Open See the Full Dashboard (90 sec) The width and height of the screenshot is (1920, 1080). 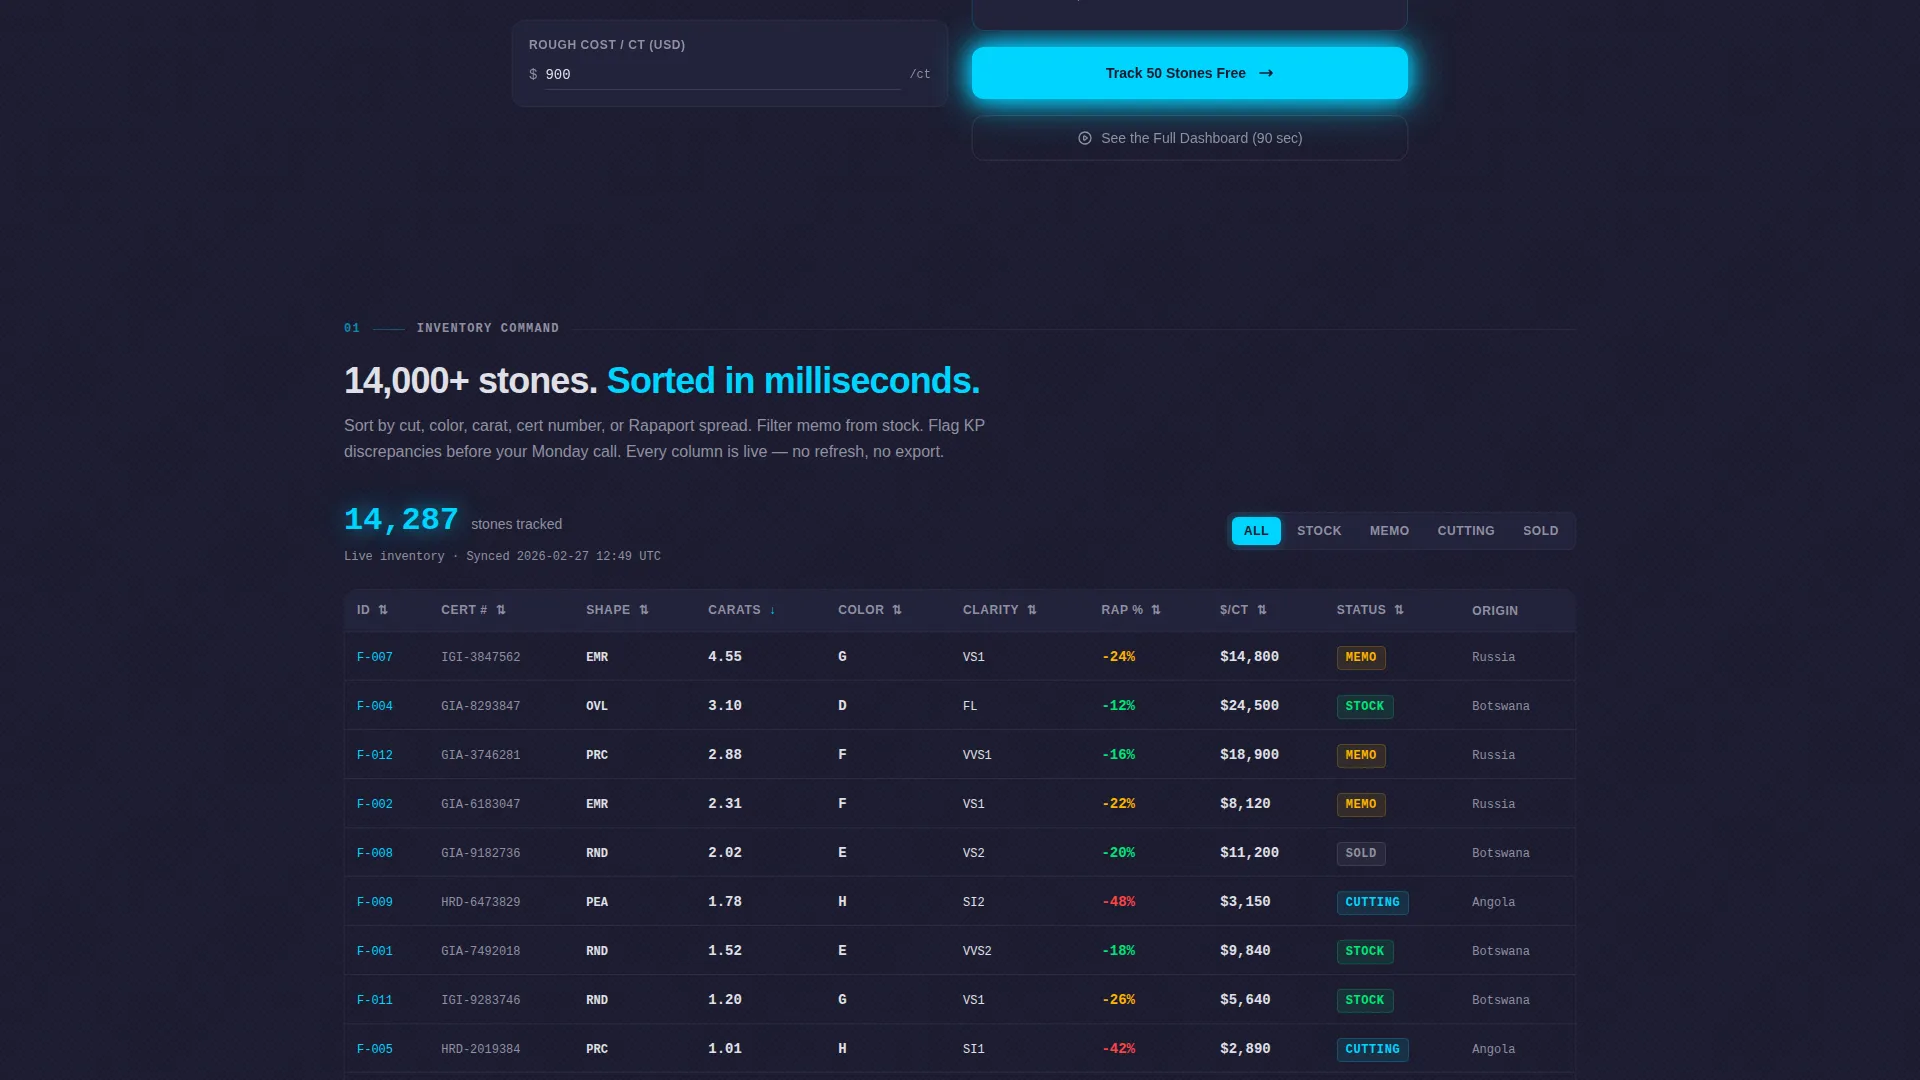point(1189,138)
